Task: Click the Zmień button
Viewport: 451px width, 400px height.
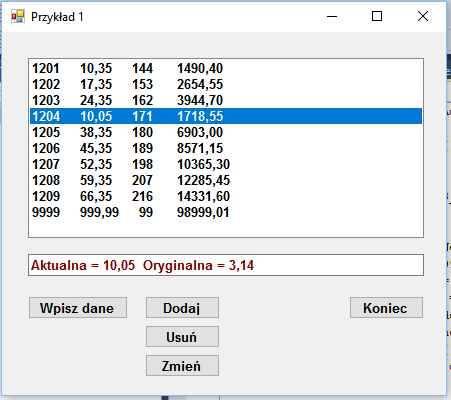Action: coord(182,366)
